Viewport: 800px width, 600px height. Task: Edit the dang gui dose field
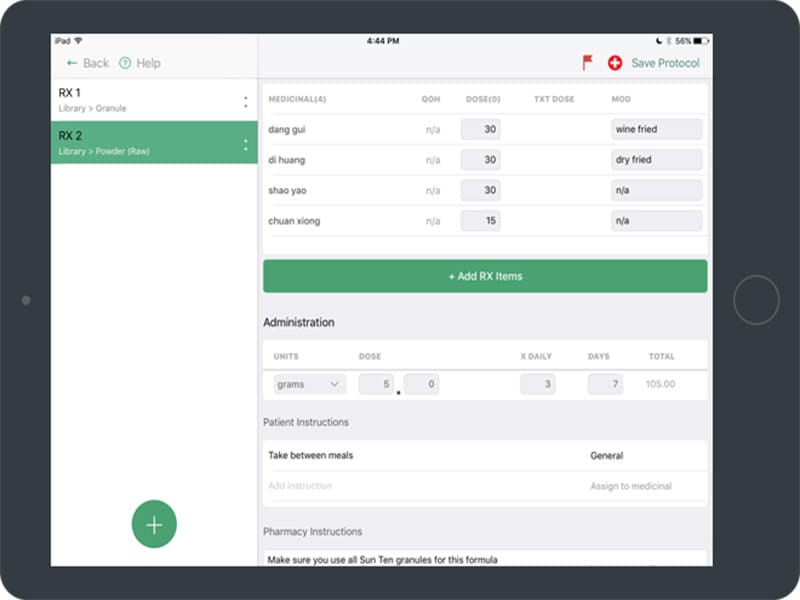tap(480, 129)
